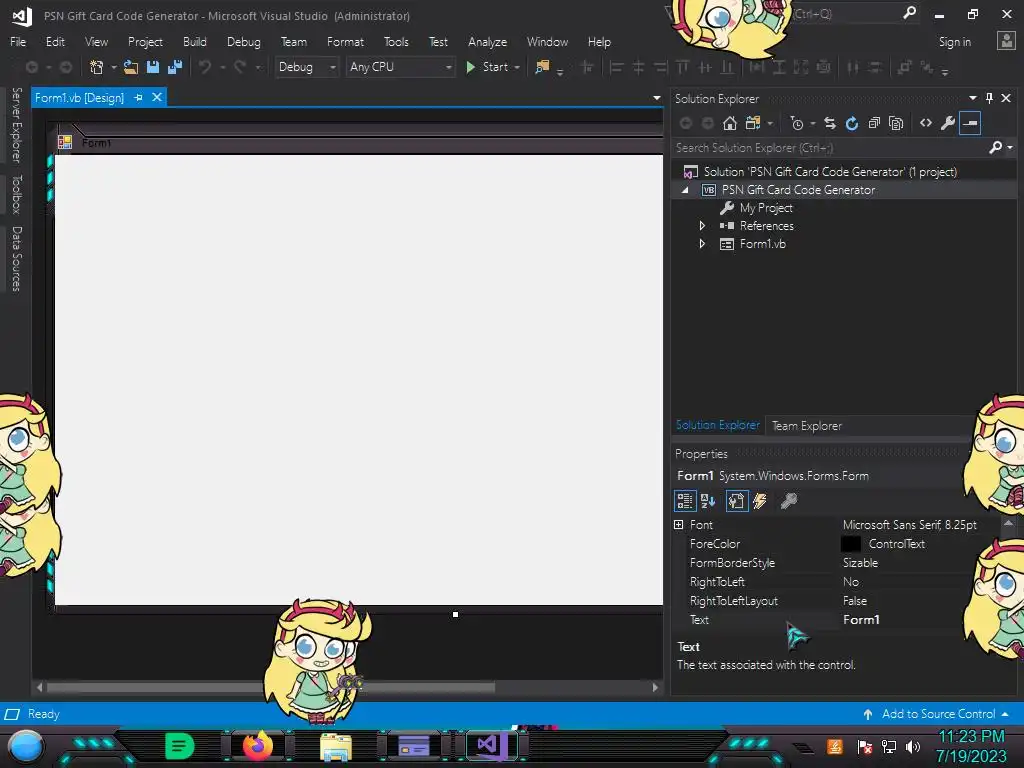Show Events with lightning bolt icon
The width and height of the screenshot is (1024, 768).
click(x=760, y=501)
